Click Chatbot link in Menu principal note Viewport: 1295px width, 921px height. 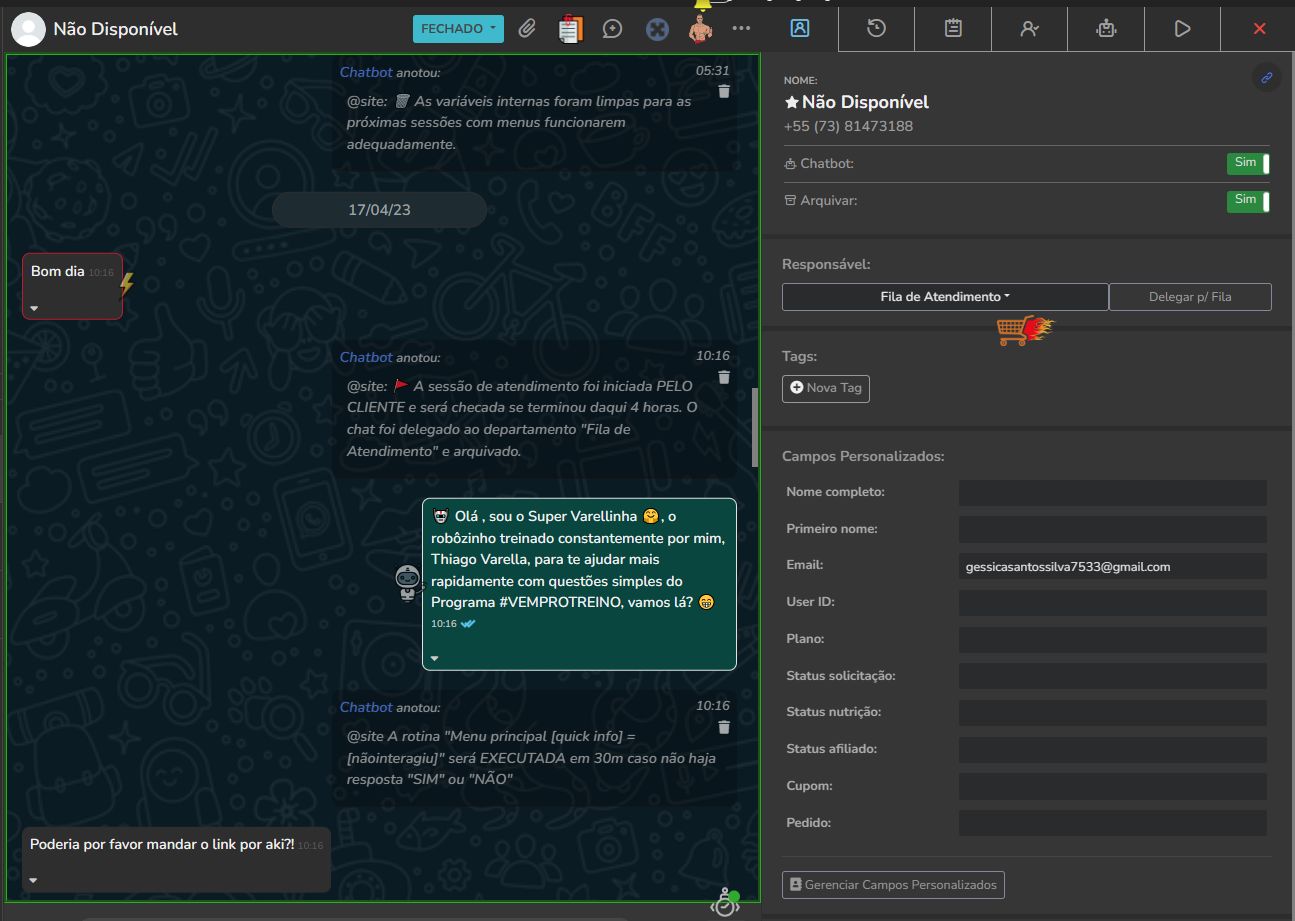point(366,707)
